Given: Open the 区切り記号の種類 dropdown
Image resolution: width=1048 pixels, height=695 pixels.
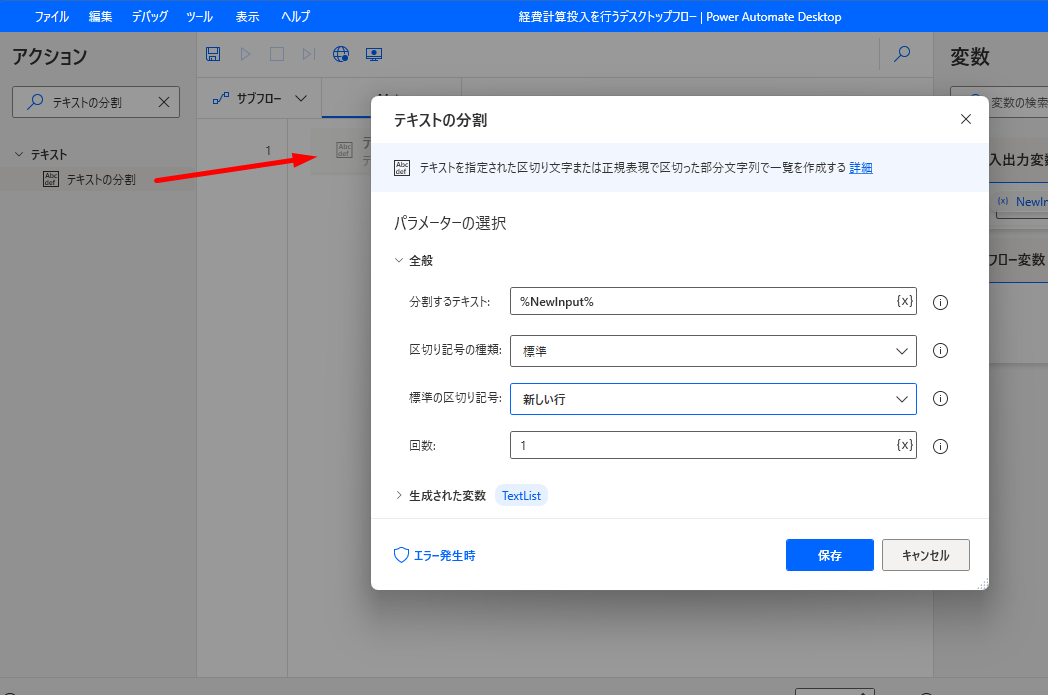Looking at the screenshot, I should pos(713,351).
